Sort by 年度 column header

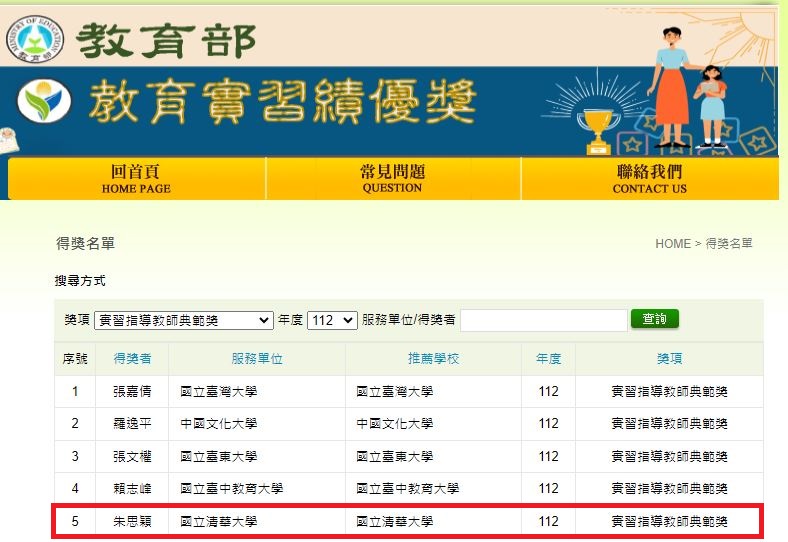pyautogui.click(x=548, y=358)
